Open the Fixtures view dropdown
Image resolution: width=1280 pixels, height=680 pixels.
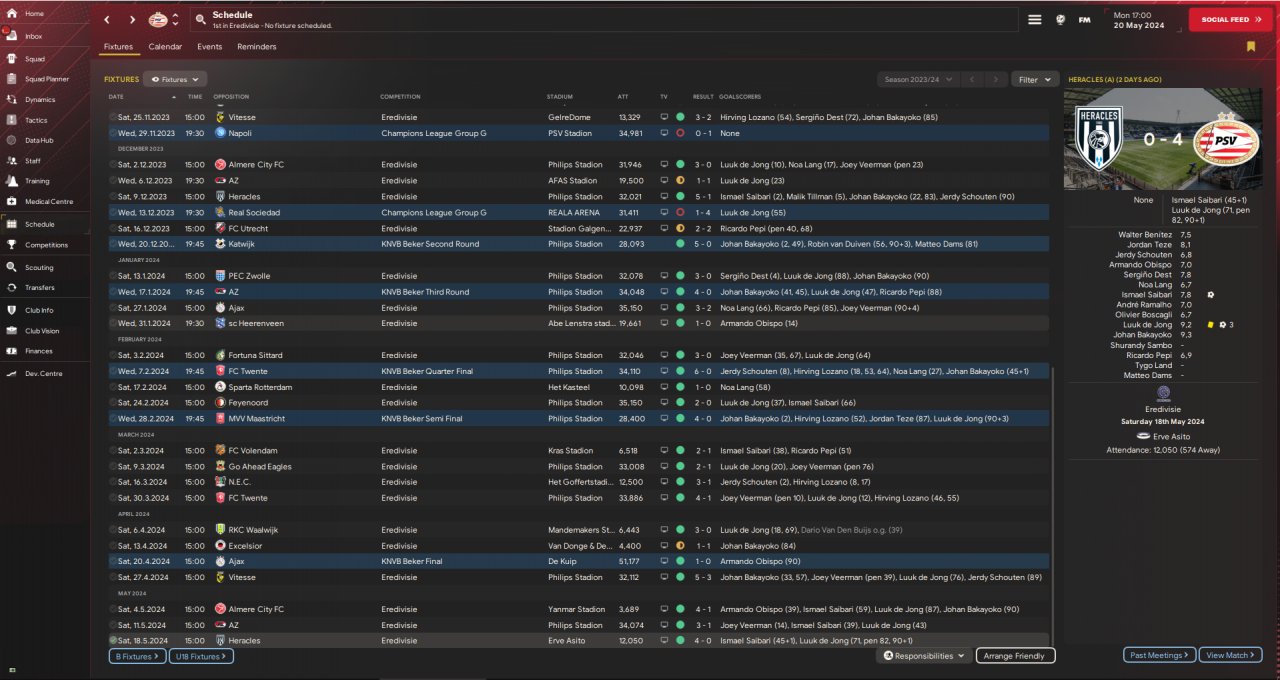[175, 79]
